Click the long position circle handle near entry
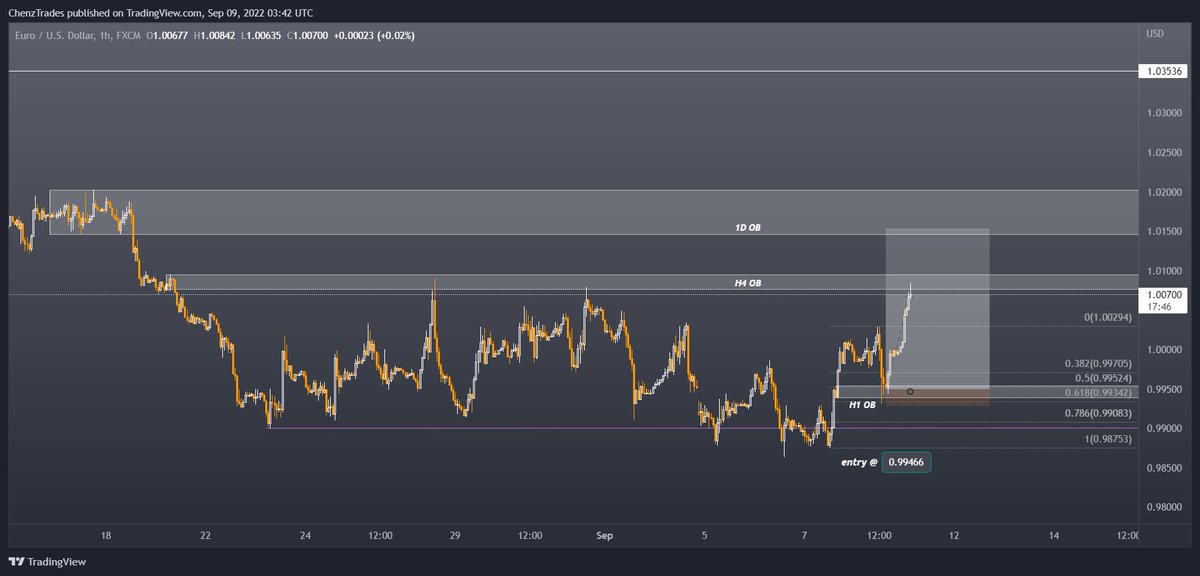This screenshot has width=1200, height=576. coord(910,392)
